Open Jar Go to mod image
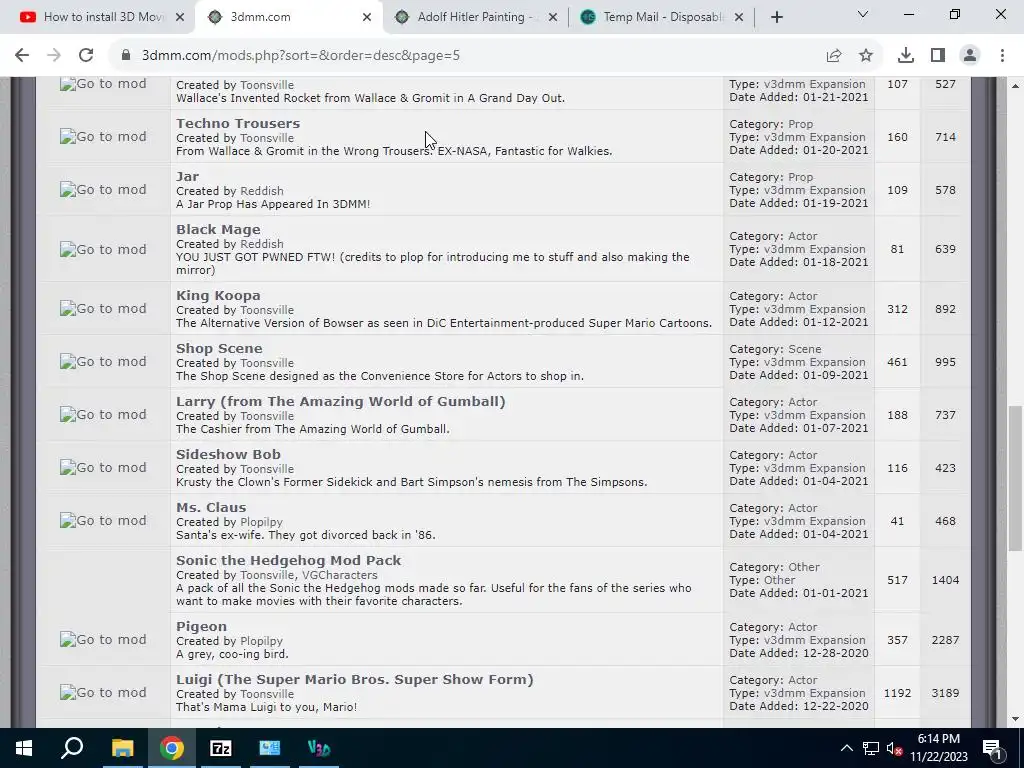Image resolution: width=1024 pixels, height=768 pixels. coord(103,189)
